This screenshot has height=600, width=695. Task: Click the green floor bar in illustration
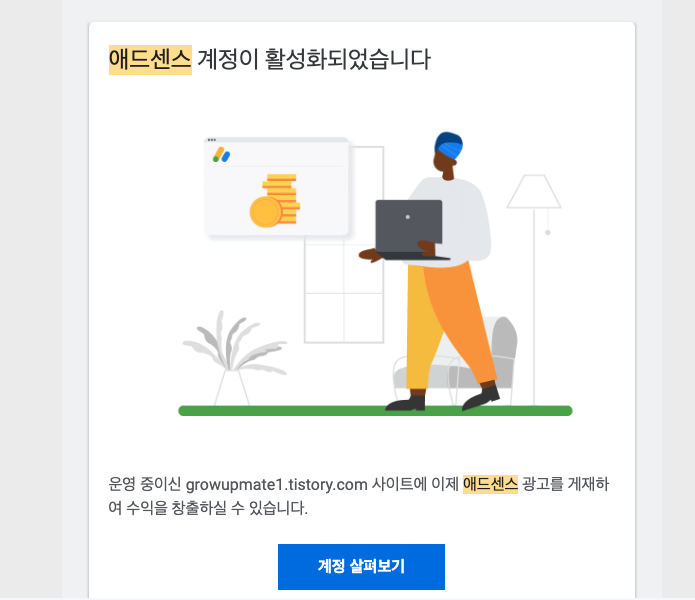click(x=375, y=411)
